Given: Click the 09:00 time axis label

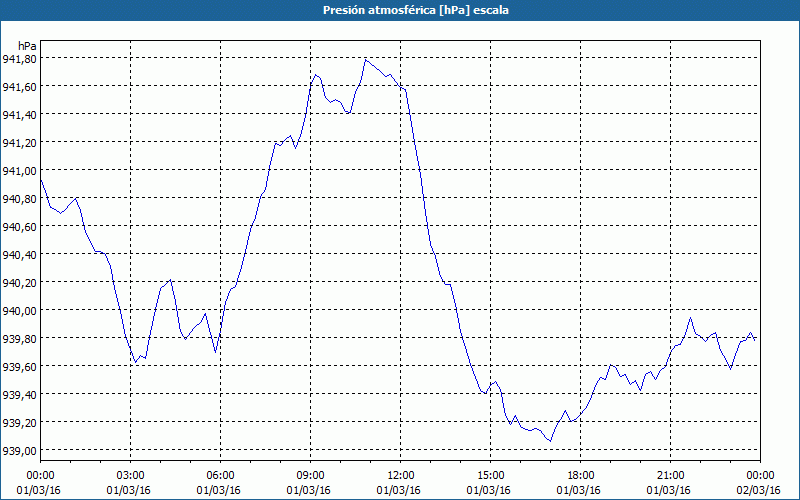Looking at the screenshot, I should (x=311, y=476).
